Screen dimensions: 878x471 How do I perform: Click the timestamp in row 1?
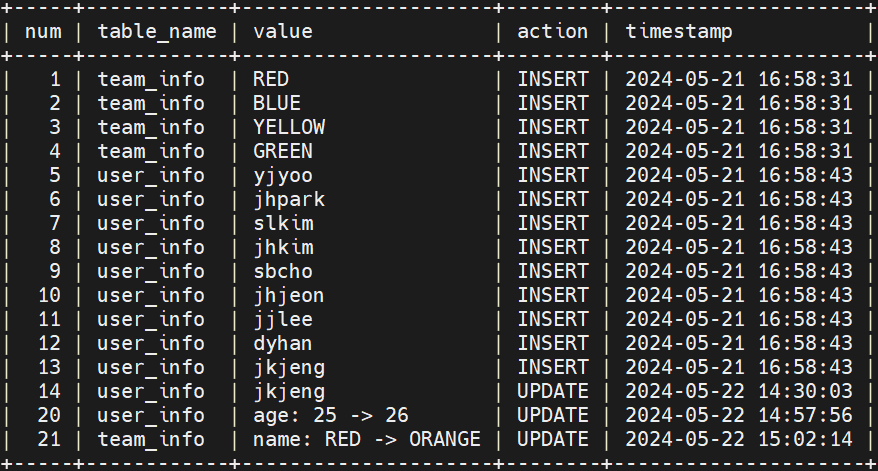click(x=739, y=79)
